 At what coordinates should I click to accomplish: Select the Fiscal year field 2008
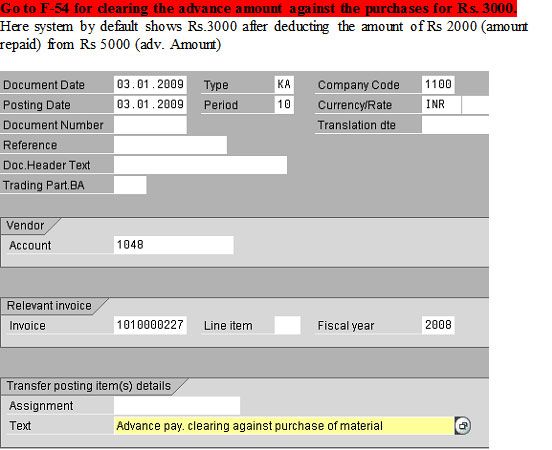tap(438, 325)
